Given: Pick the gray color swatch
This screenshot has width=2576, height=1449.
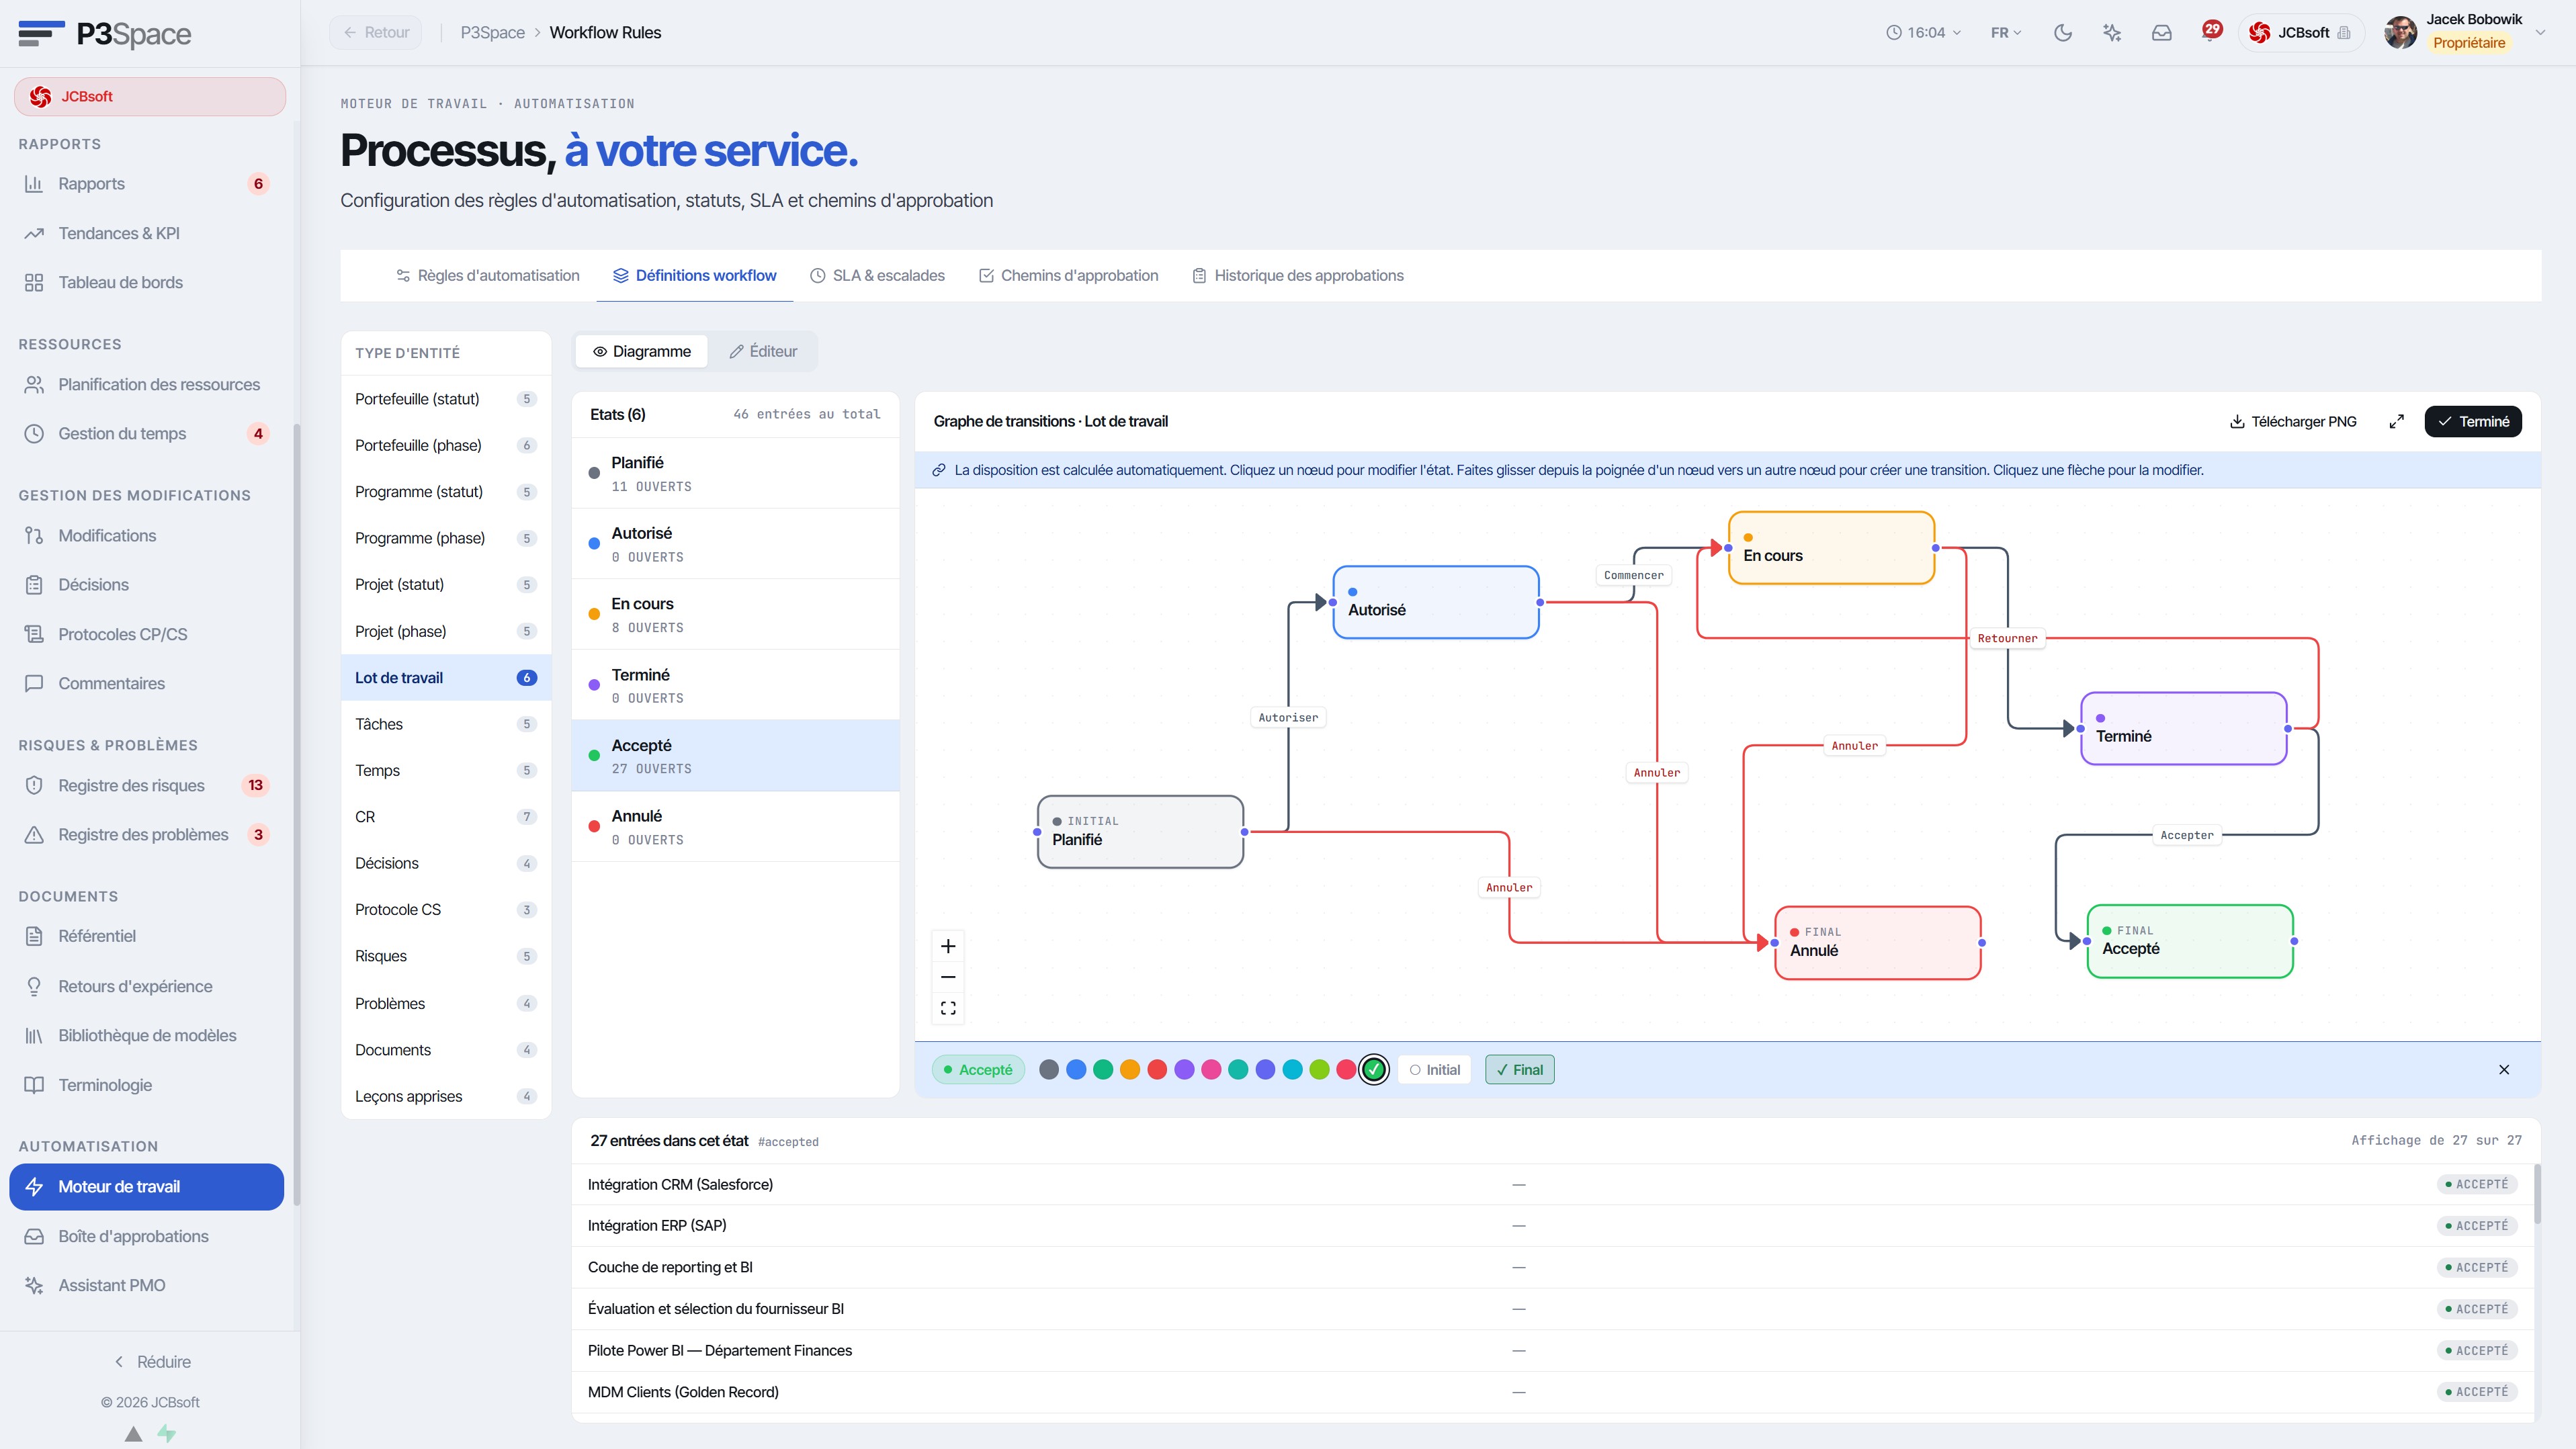Looking at the screenshot, I should (x=1048, y=1069).
